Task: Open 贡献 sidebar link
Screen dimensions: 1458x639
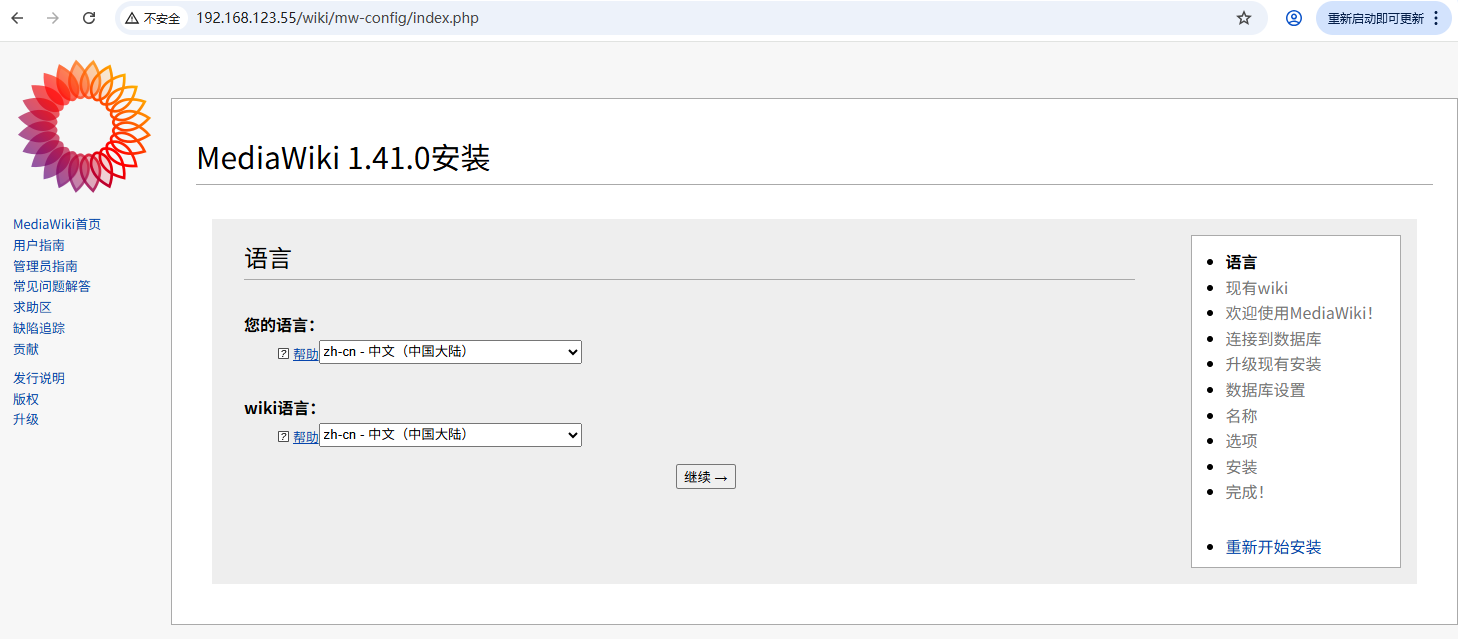Action: [26, 349]
